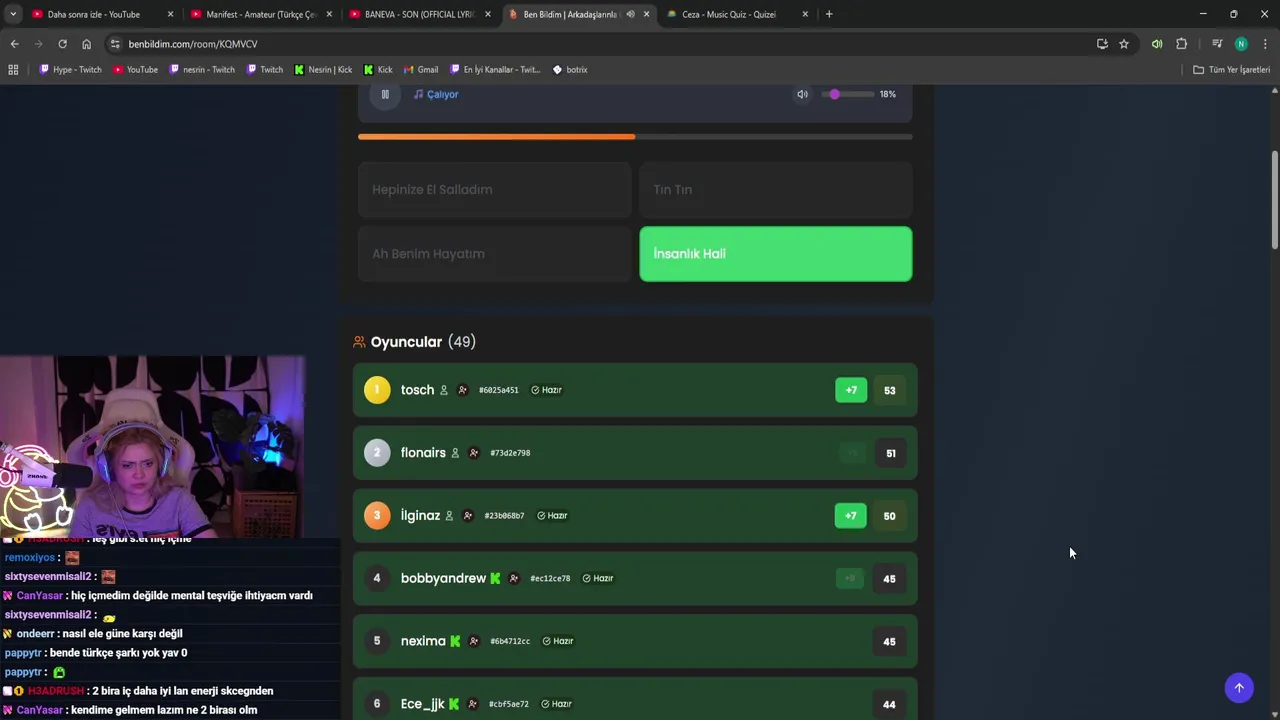Viewport: 1280px width, 720px height.
Task: Go back in browser history
Action: tap(14, 44)
